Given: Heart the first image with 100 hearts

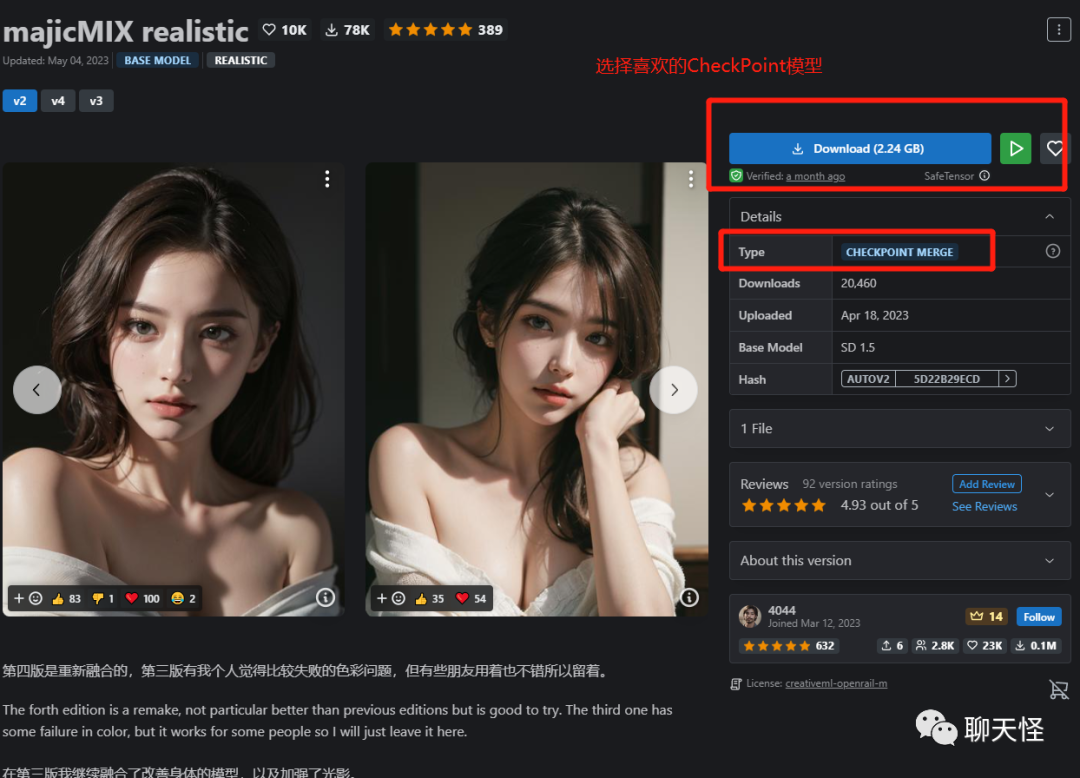Looking at the screenshot, I should pyautogui.click(x=143, y=598).
